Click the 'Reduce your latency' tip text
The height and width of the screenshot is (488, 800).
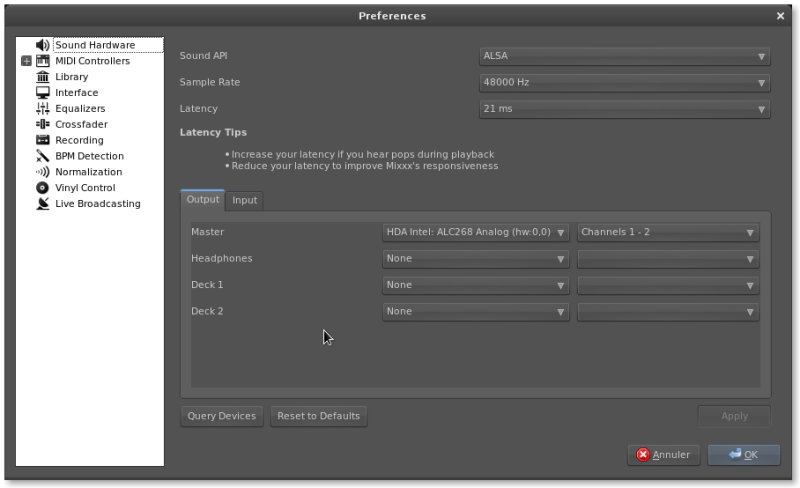365,166
